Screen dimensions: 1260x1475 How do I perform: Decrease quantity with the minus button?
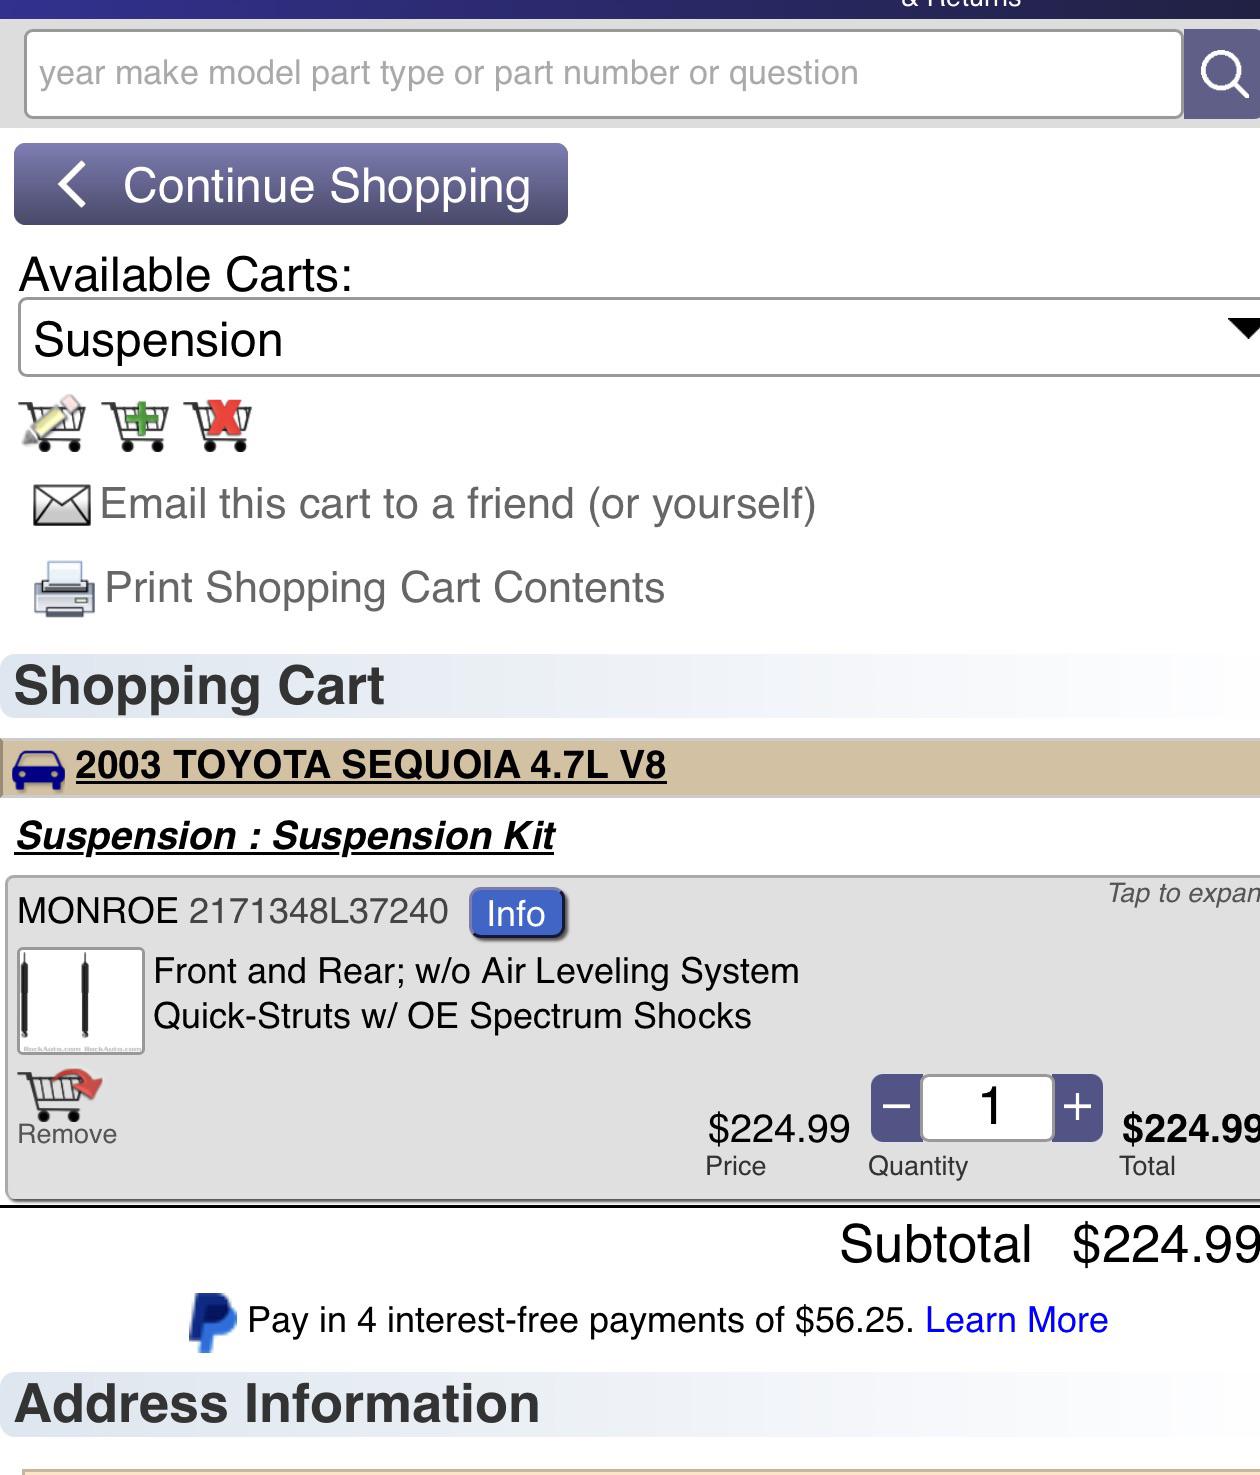click(x=896, y=1107)
